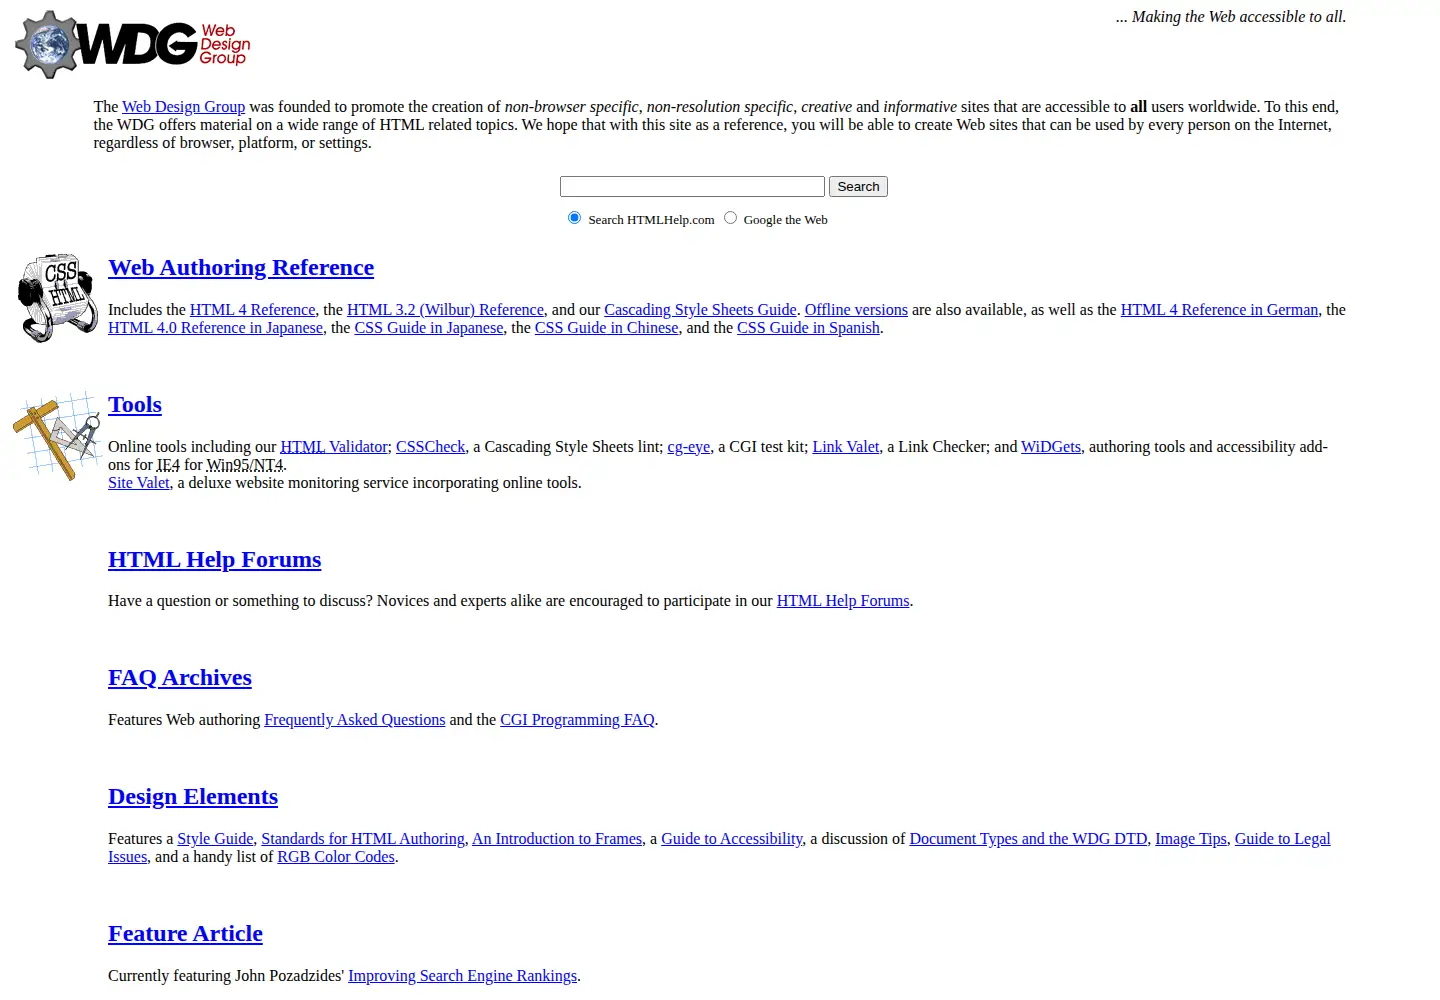Open the Link Valet link

click(845, 447)
